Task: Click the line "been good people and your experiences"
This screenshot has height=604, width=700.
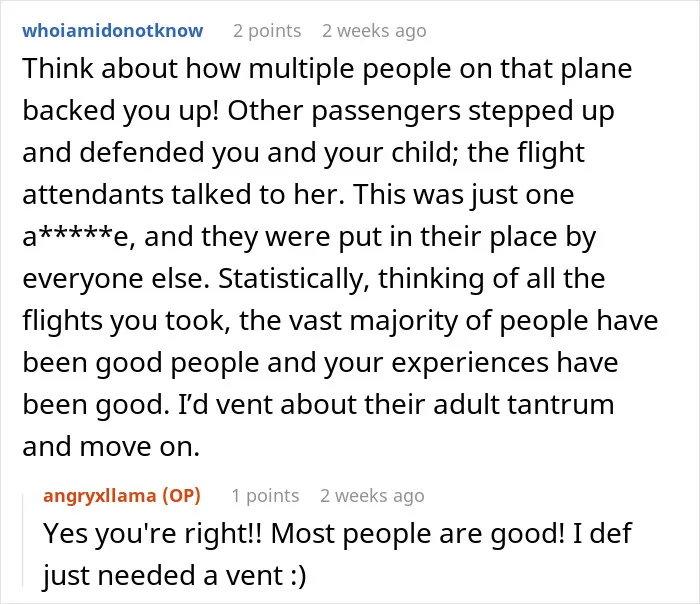Action: (x=320, y=363)
